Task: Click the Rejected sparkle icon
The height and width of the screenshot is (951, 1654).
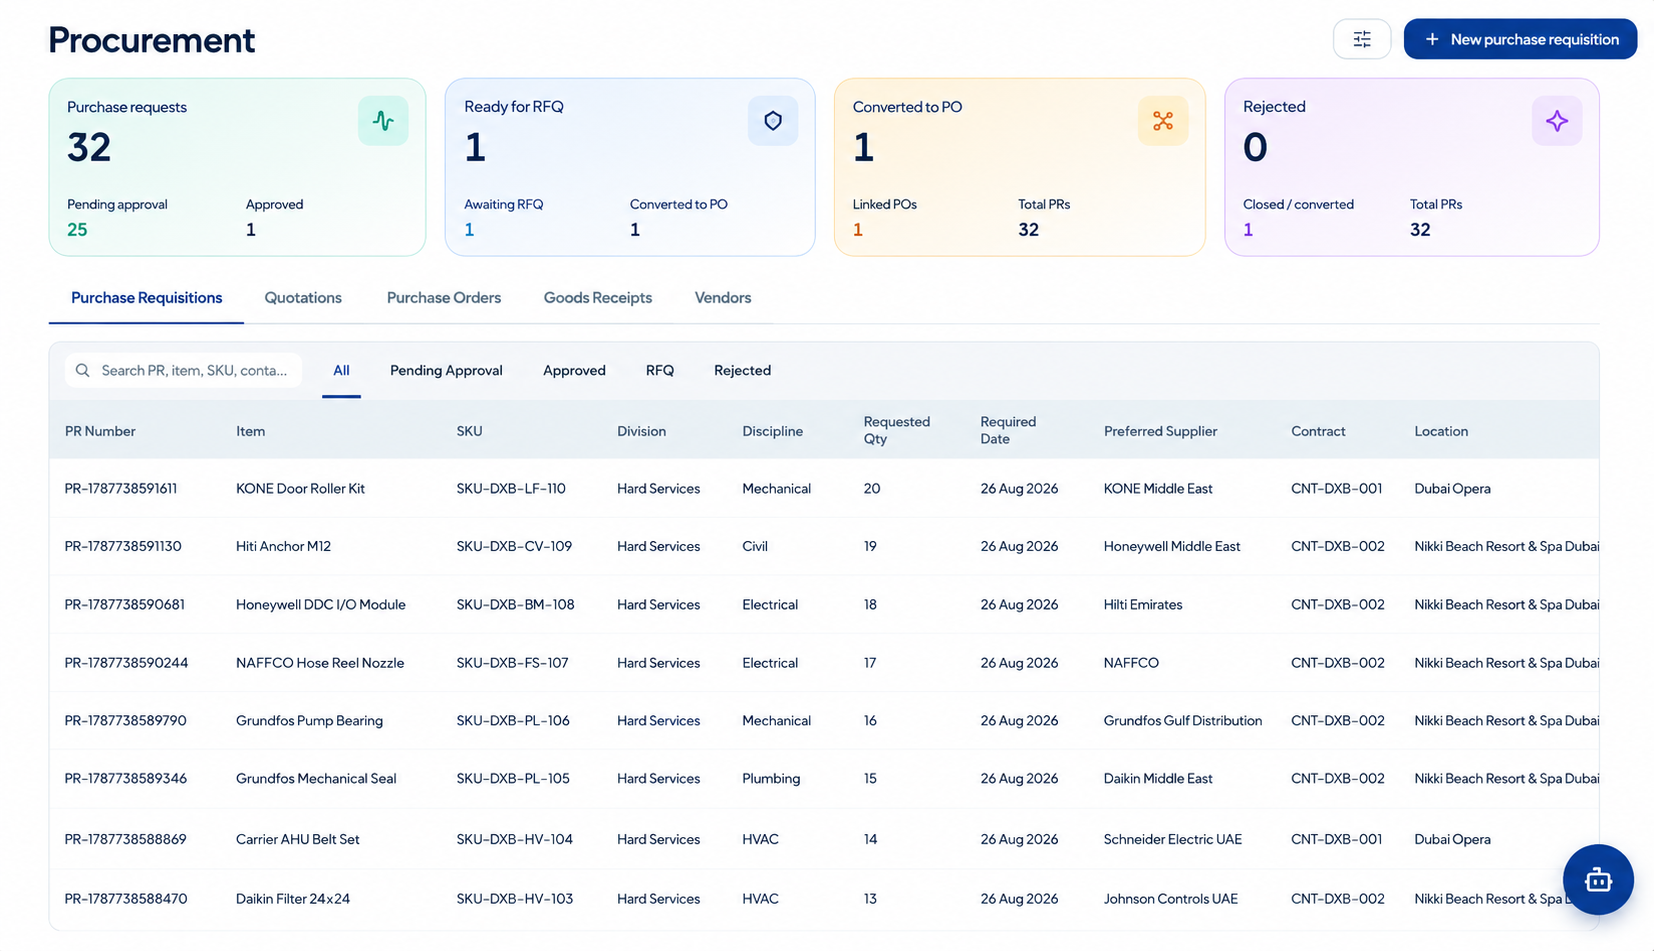Action: 1557,121
